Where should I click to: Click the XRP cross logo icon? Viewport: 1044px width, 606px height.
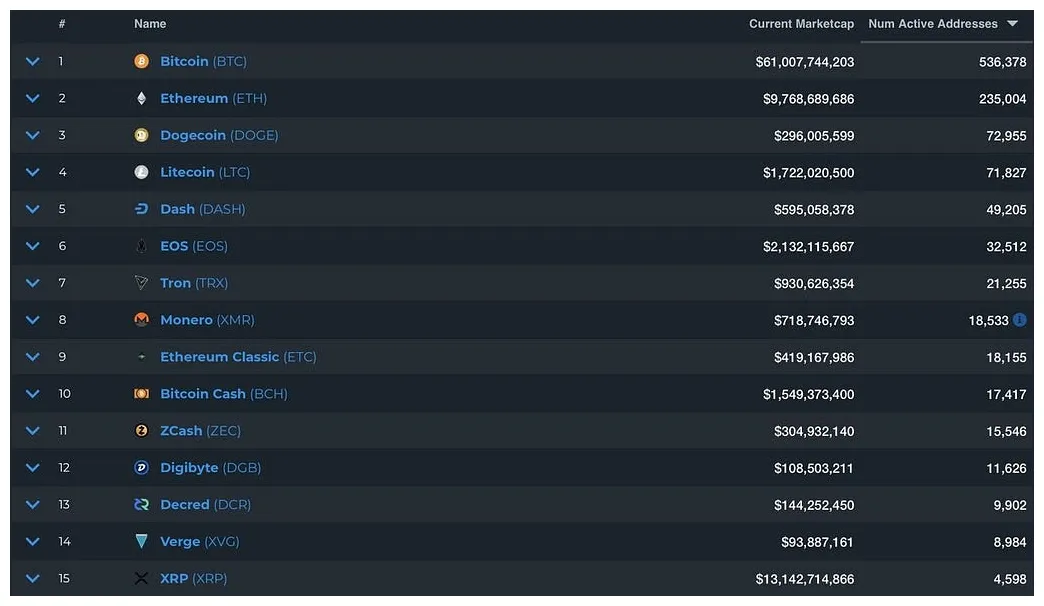(x=142, y=578)
